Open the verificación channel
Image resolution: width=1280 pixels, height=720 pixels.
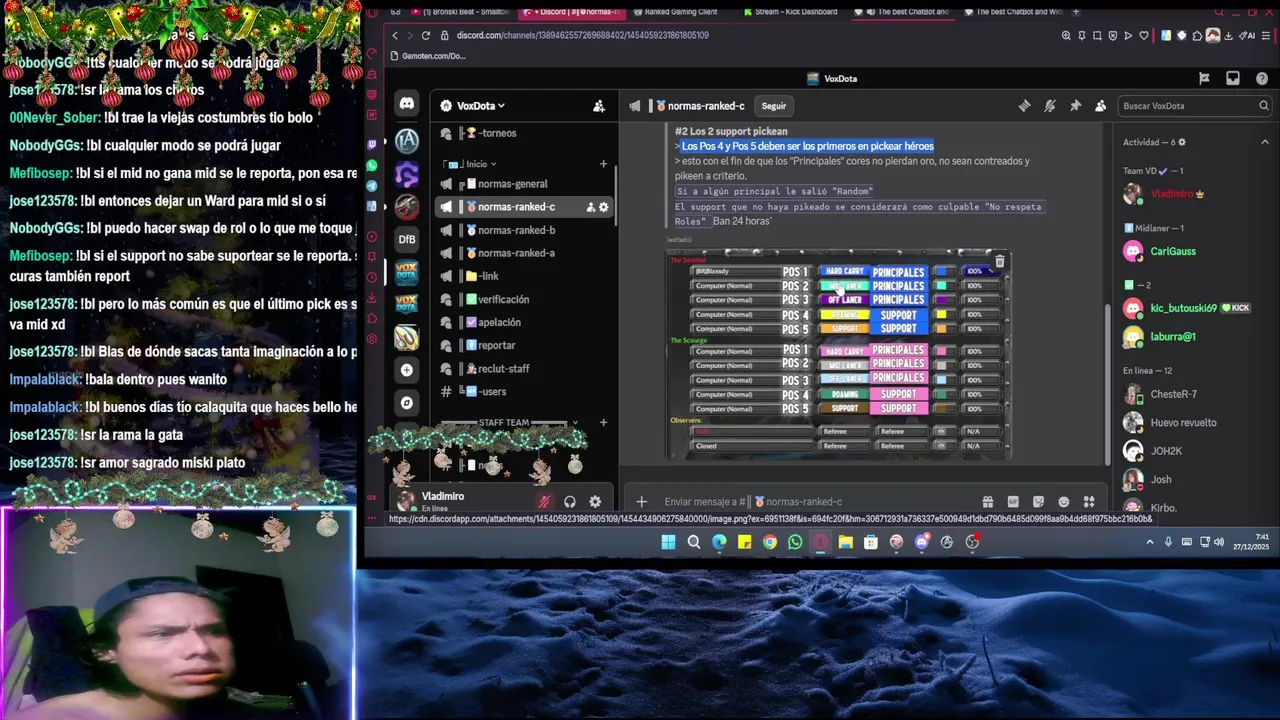tap(526, 299)
